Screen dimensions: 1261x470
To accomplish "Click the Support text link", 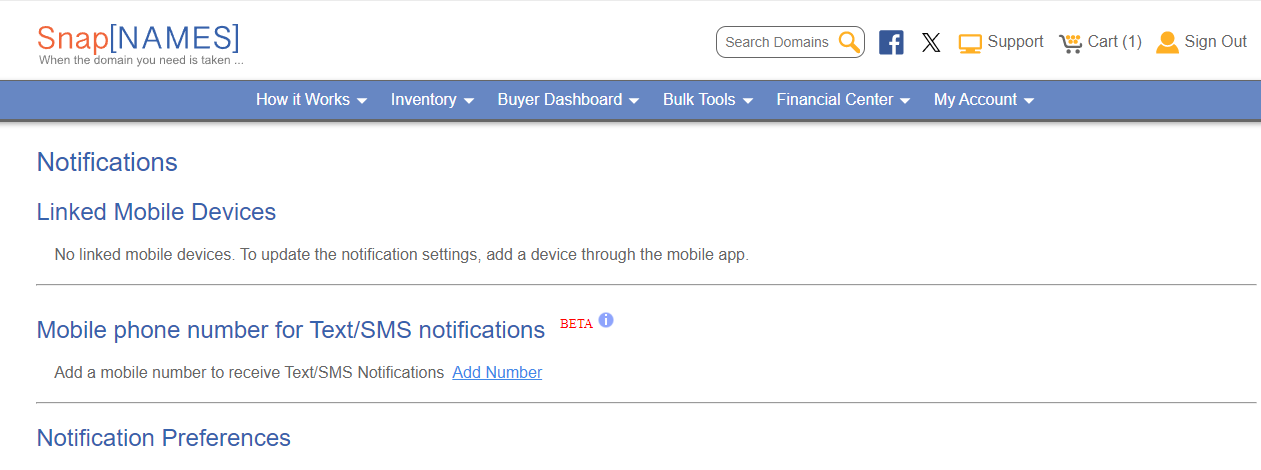I will 1015,42.
